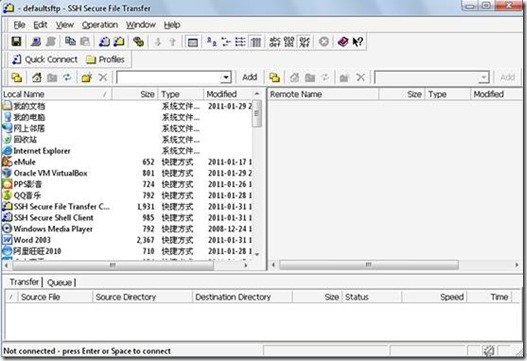This screenshot has width=527, height=361.
Task: Click Quick Connect button
Action: coord(45,59)
